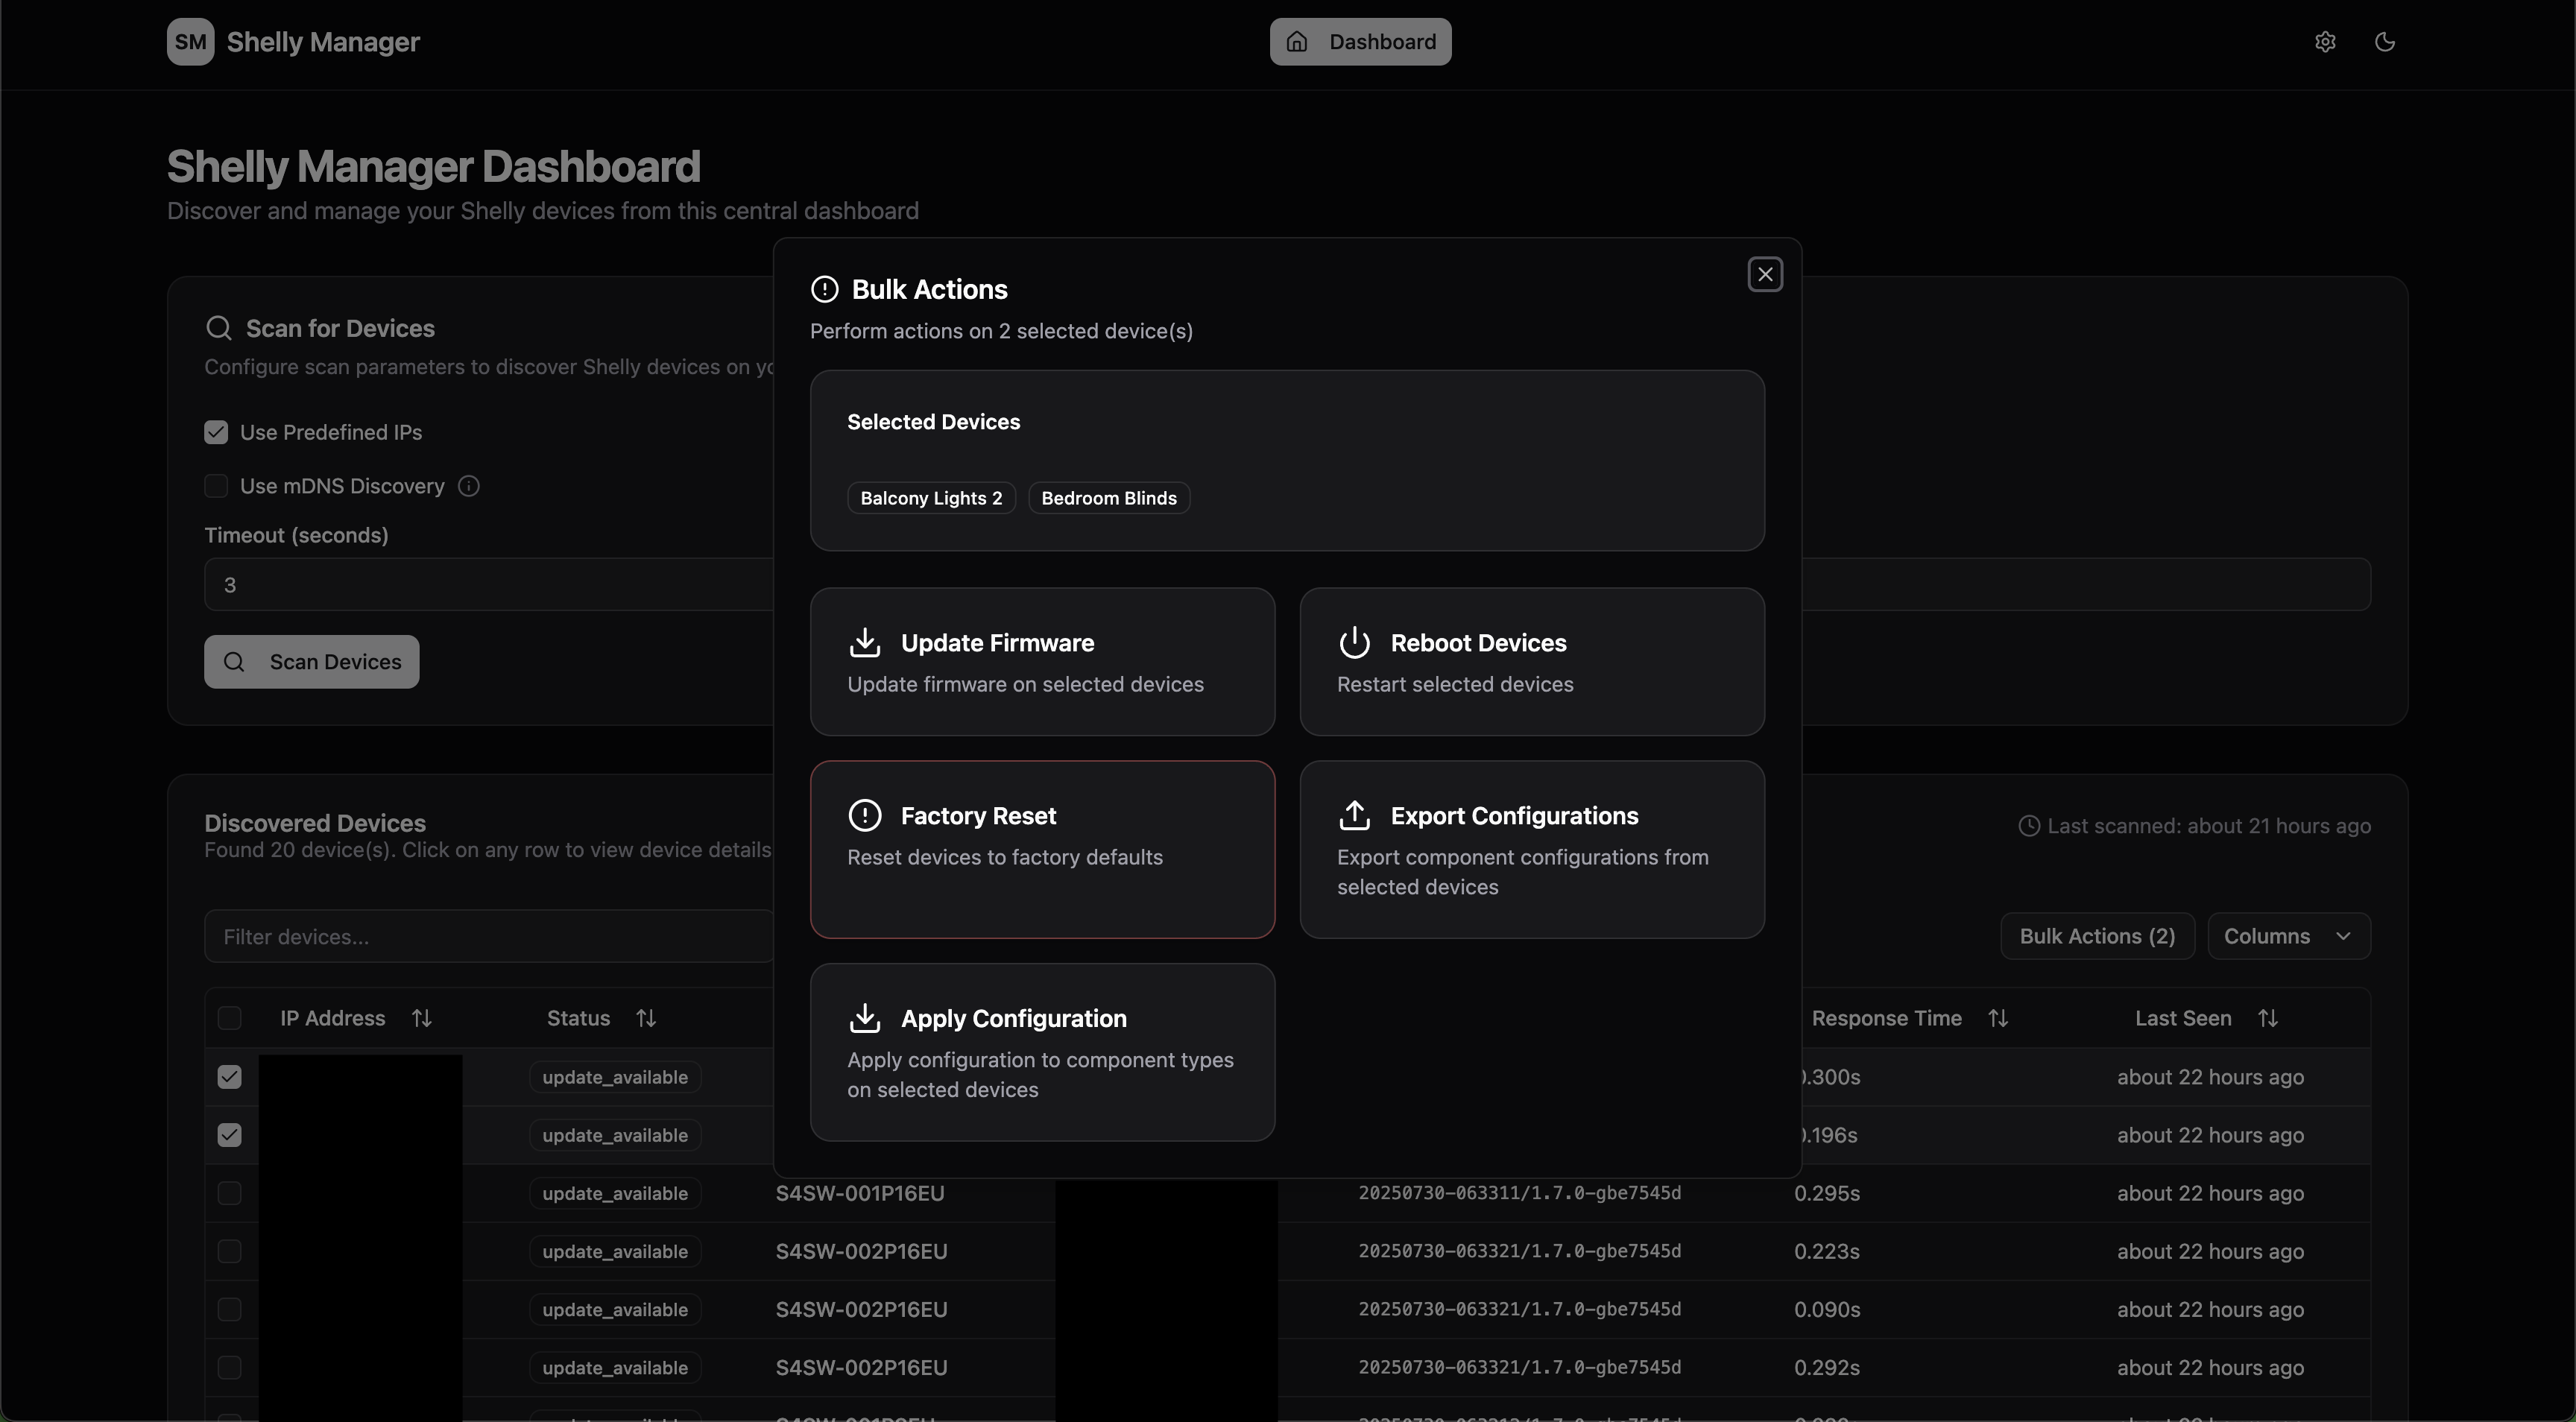The height and width of the screenshot is (1422, 2576).
Task: Sort by Status column arrows
Action: (646, 1018)
